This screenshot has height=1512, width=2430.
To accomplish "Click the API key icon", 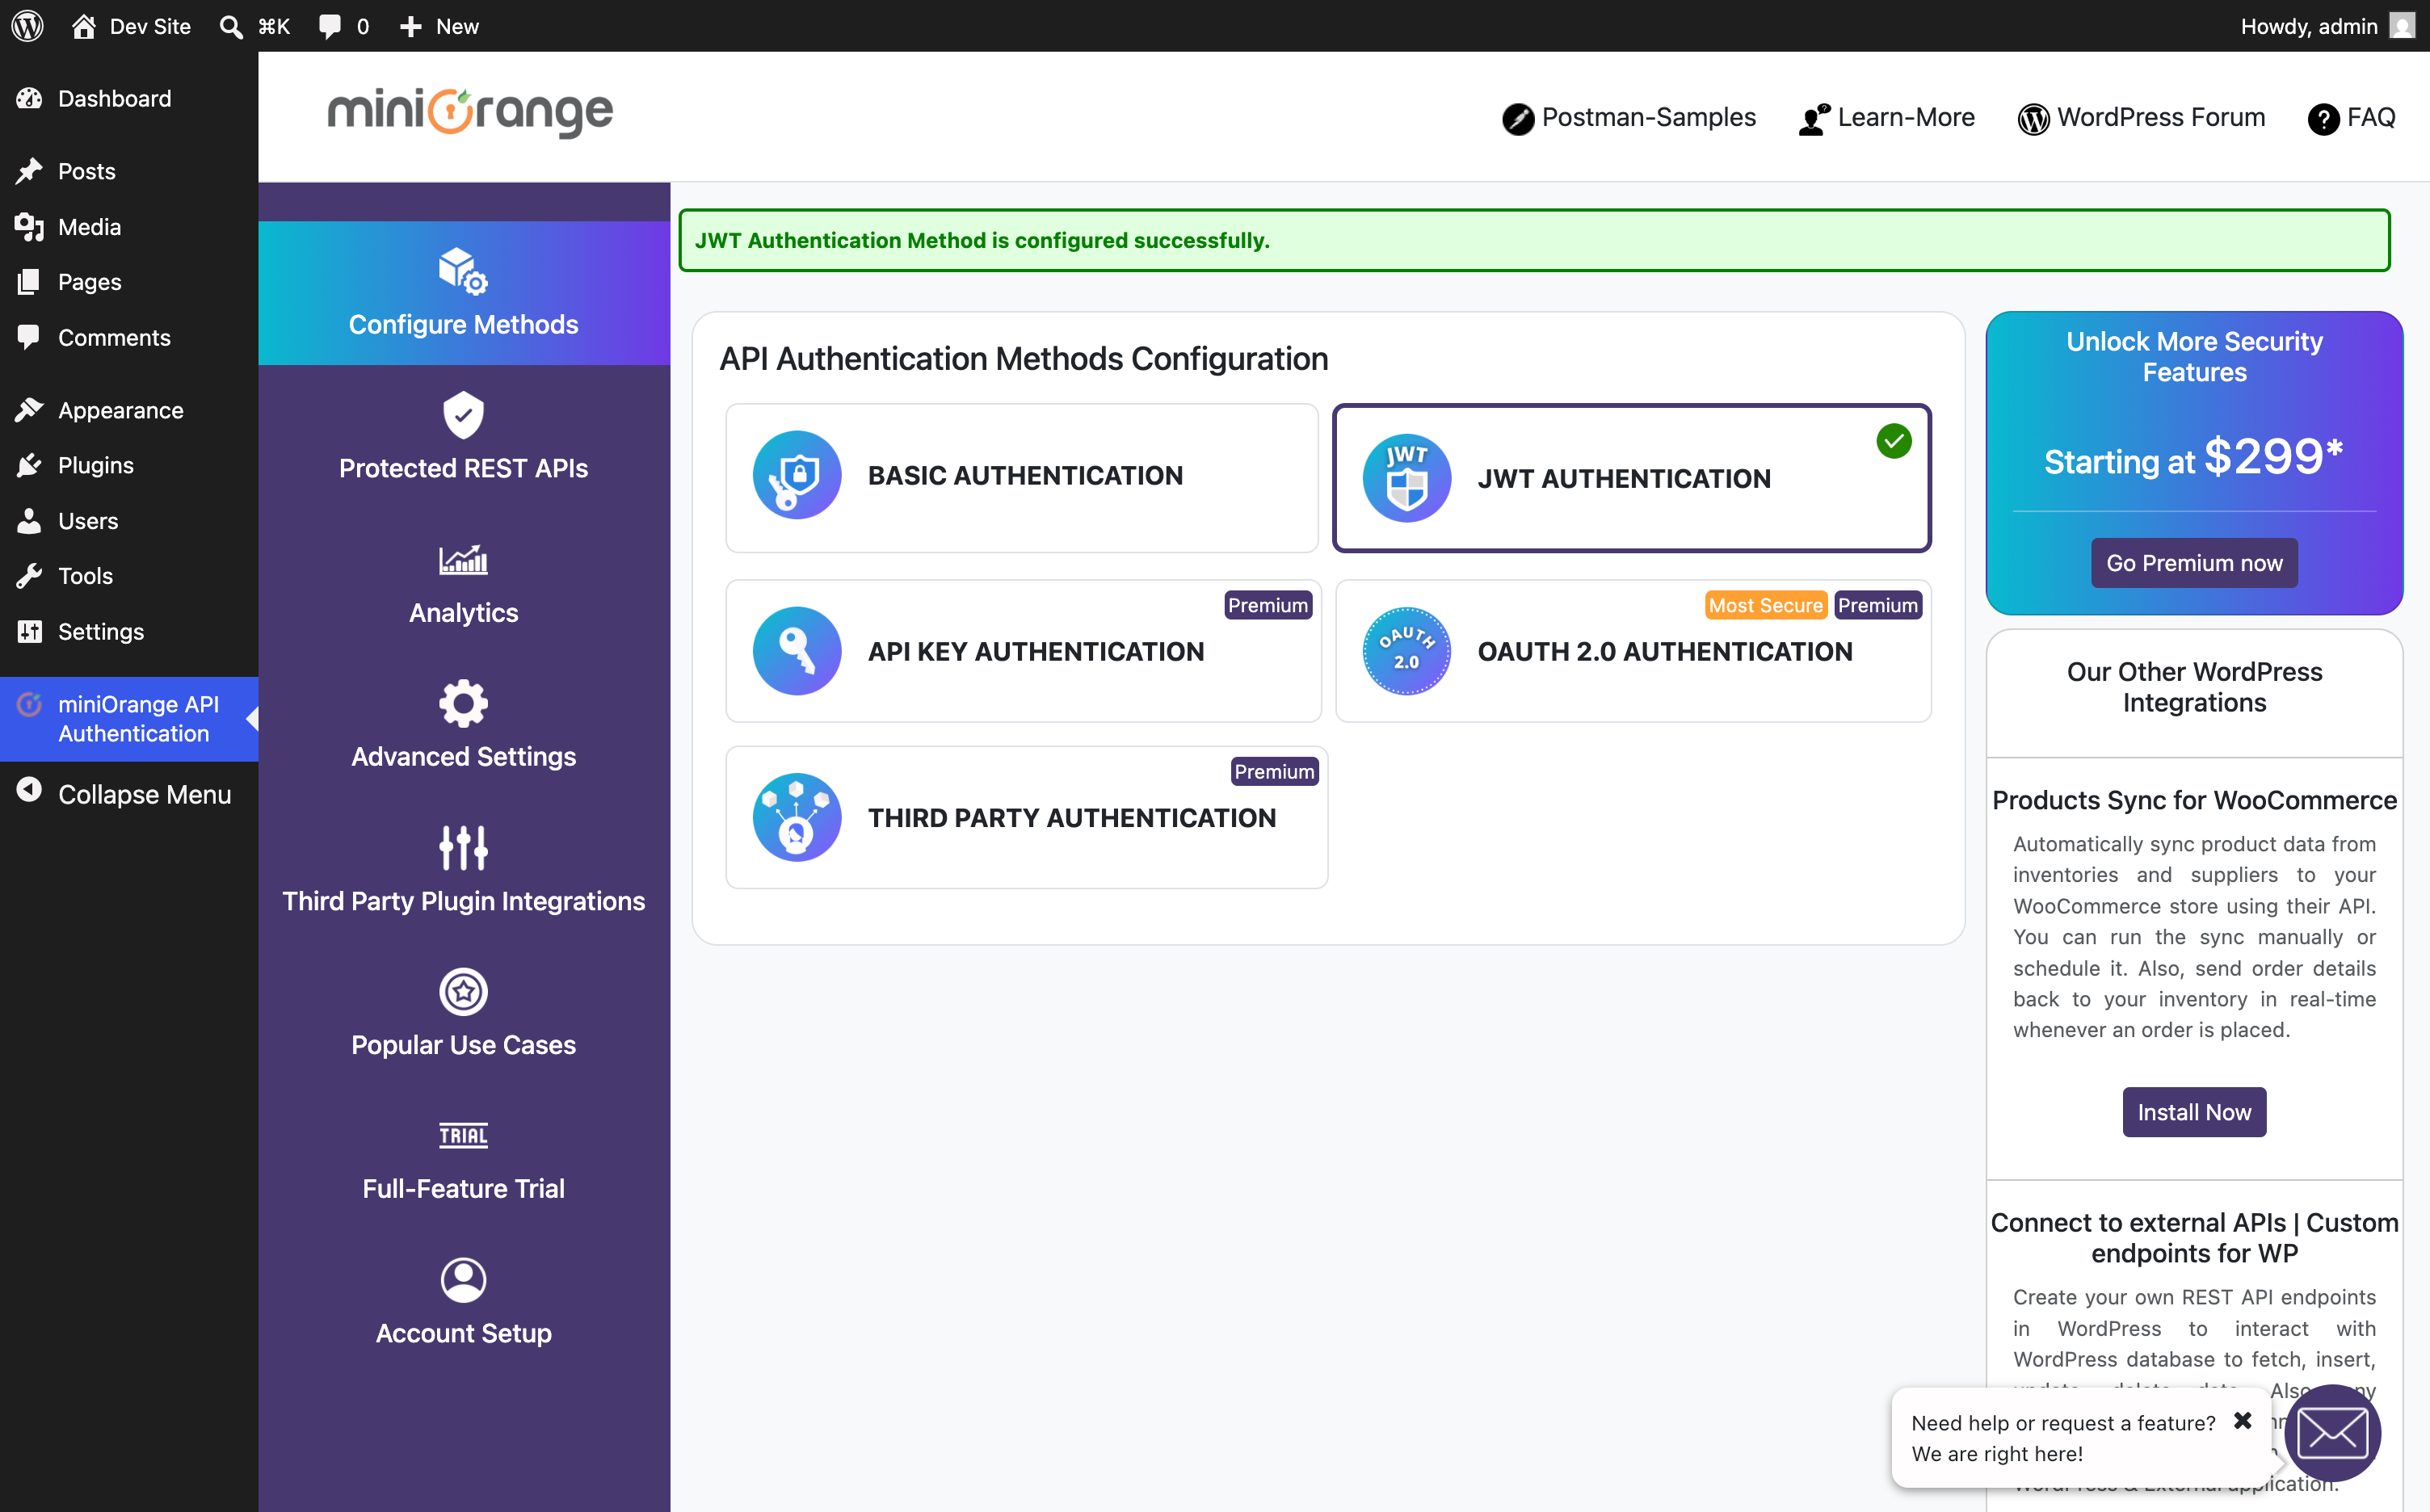I will pos(797,651).
